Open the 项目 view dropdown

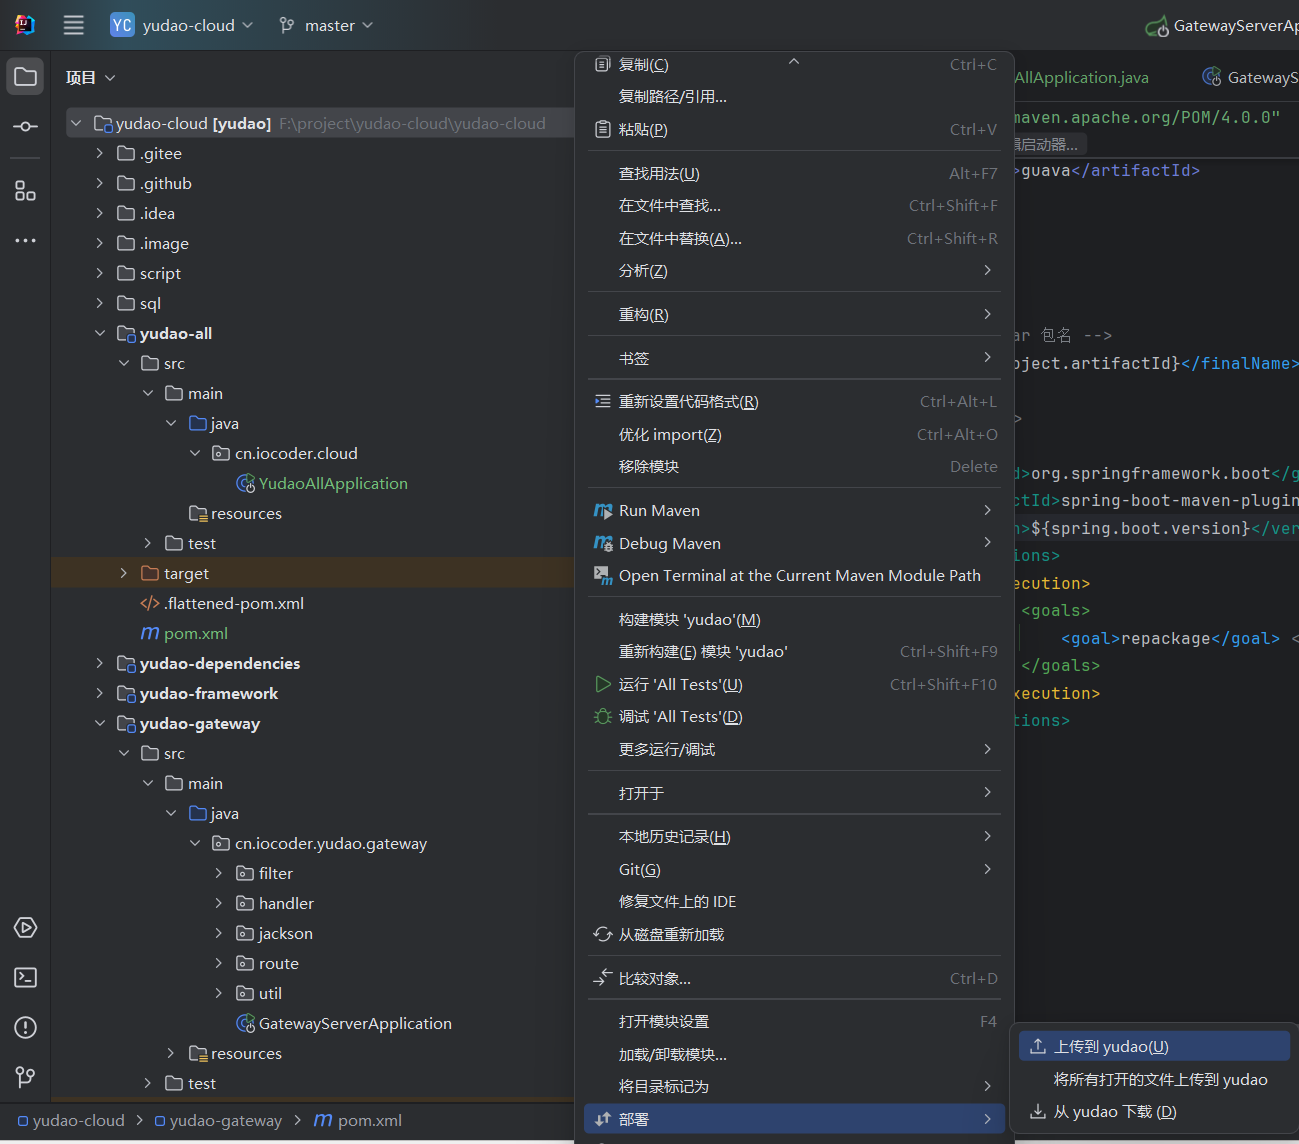pyautogui.click(x=91, y=78)
